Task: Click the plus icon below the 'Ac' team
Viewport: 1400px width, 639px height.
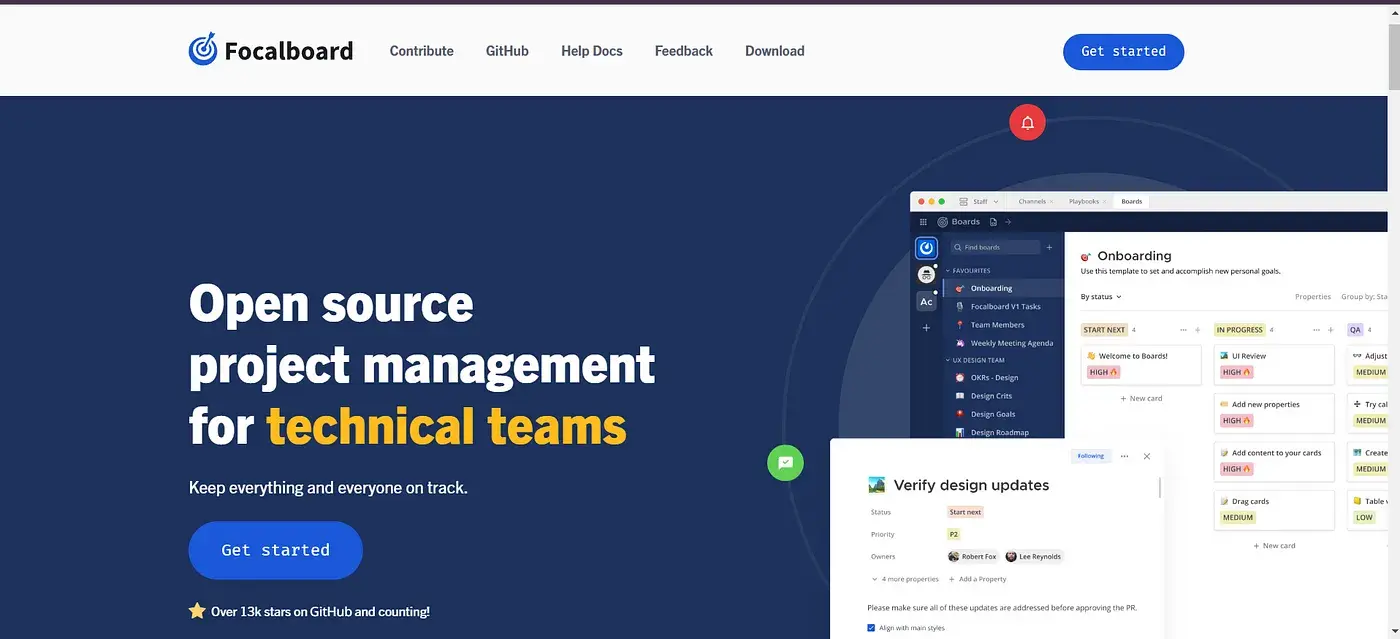Action: coord(926,328)
